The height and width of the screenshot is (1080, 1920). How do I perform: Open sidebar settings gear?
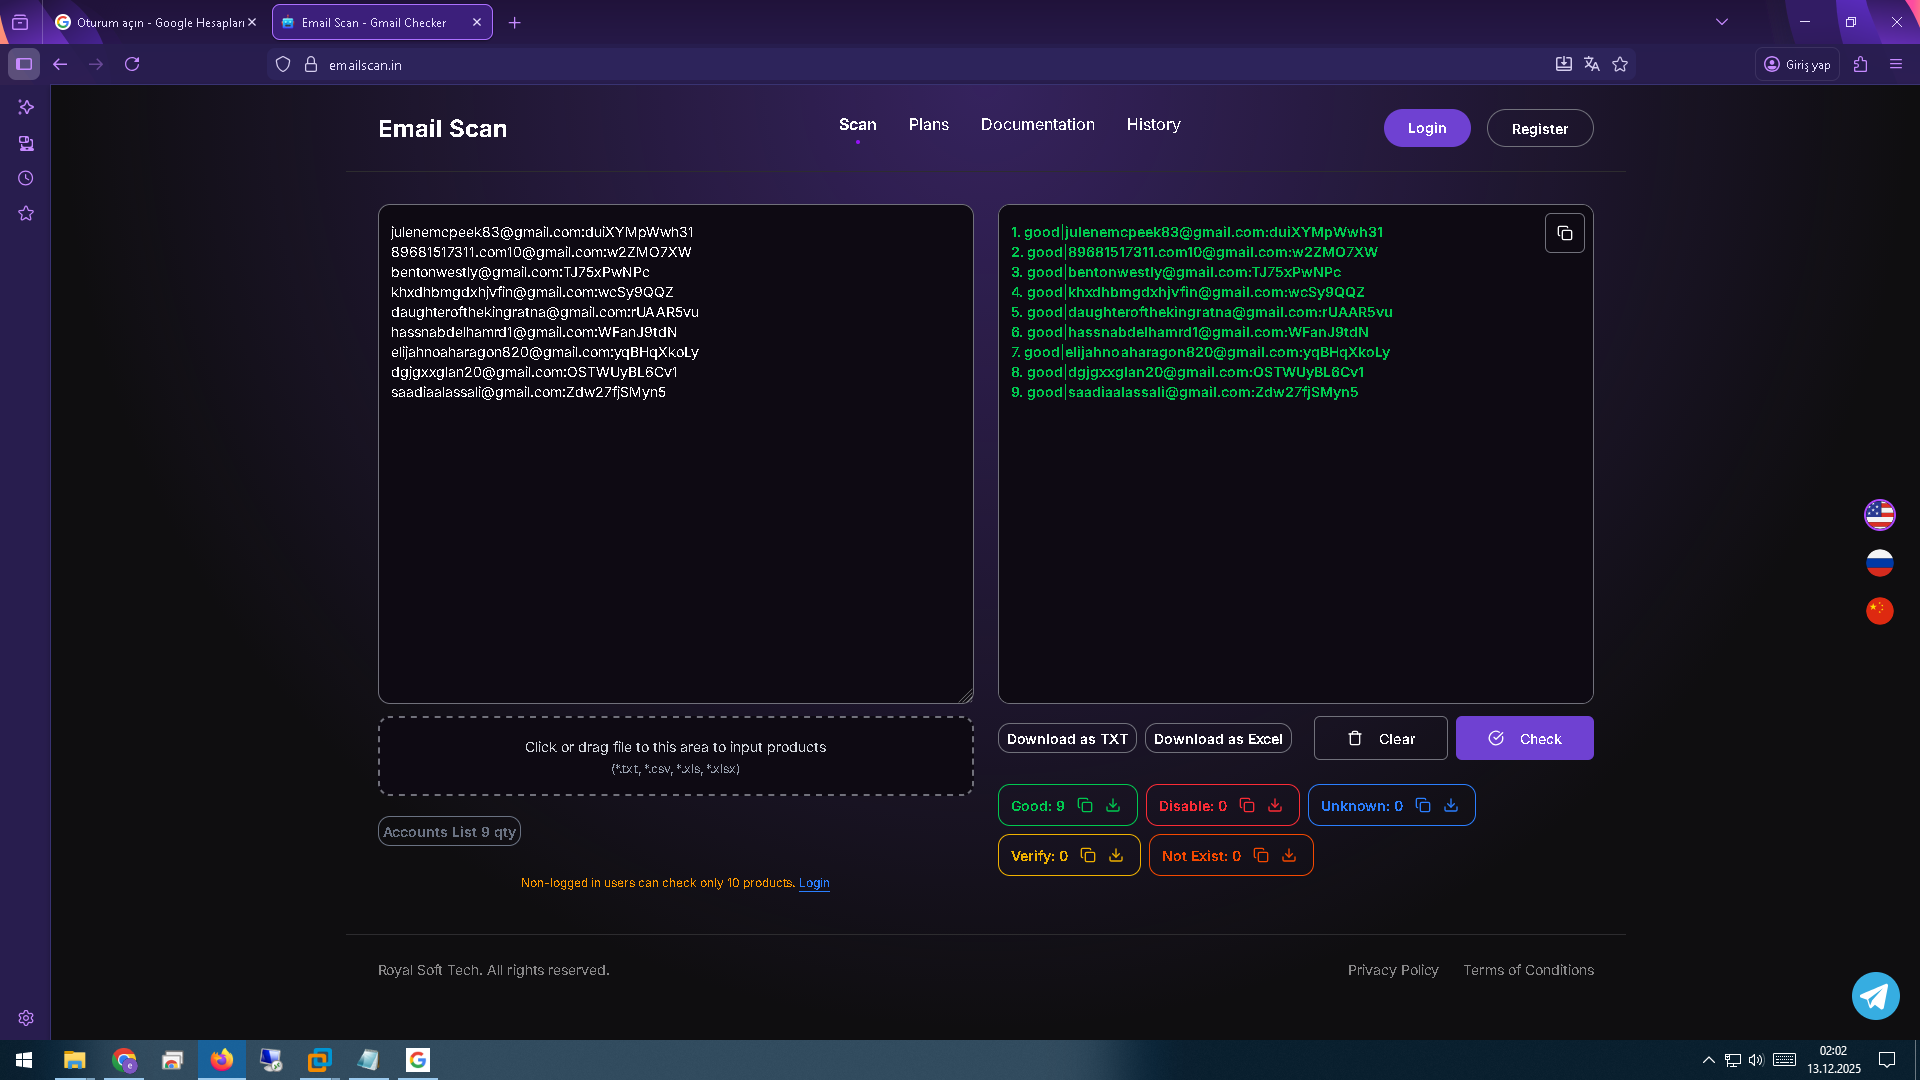[x=26, y=1018]
